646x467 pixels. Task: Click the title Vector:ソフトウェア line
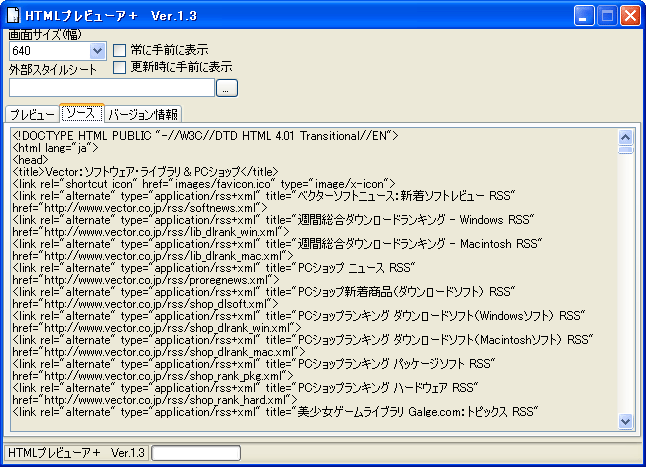coord(145,172)
